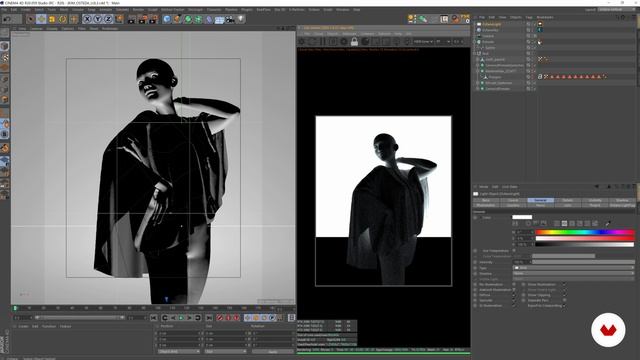Image resolution: width=640 pixels, height=360 pixels.
Task: Switch to the Coord. attribute tab
Action: [513, 200]
